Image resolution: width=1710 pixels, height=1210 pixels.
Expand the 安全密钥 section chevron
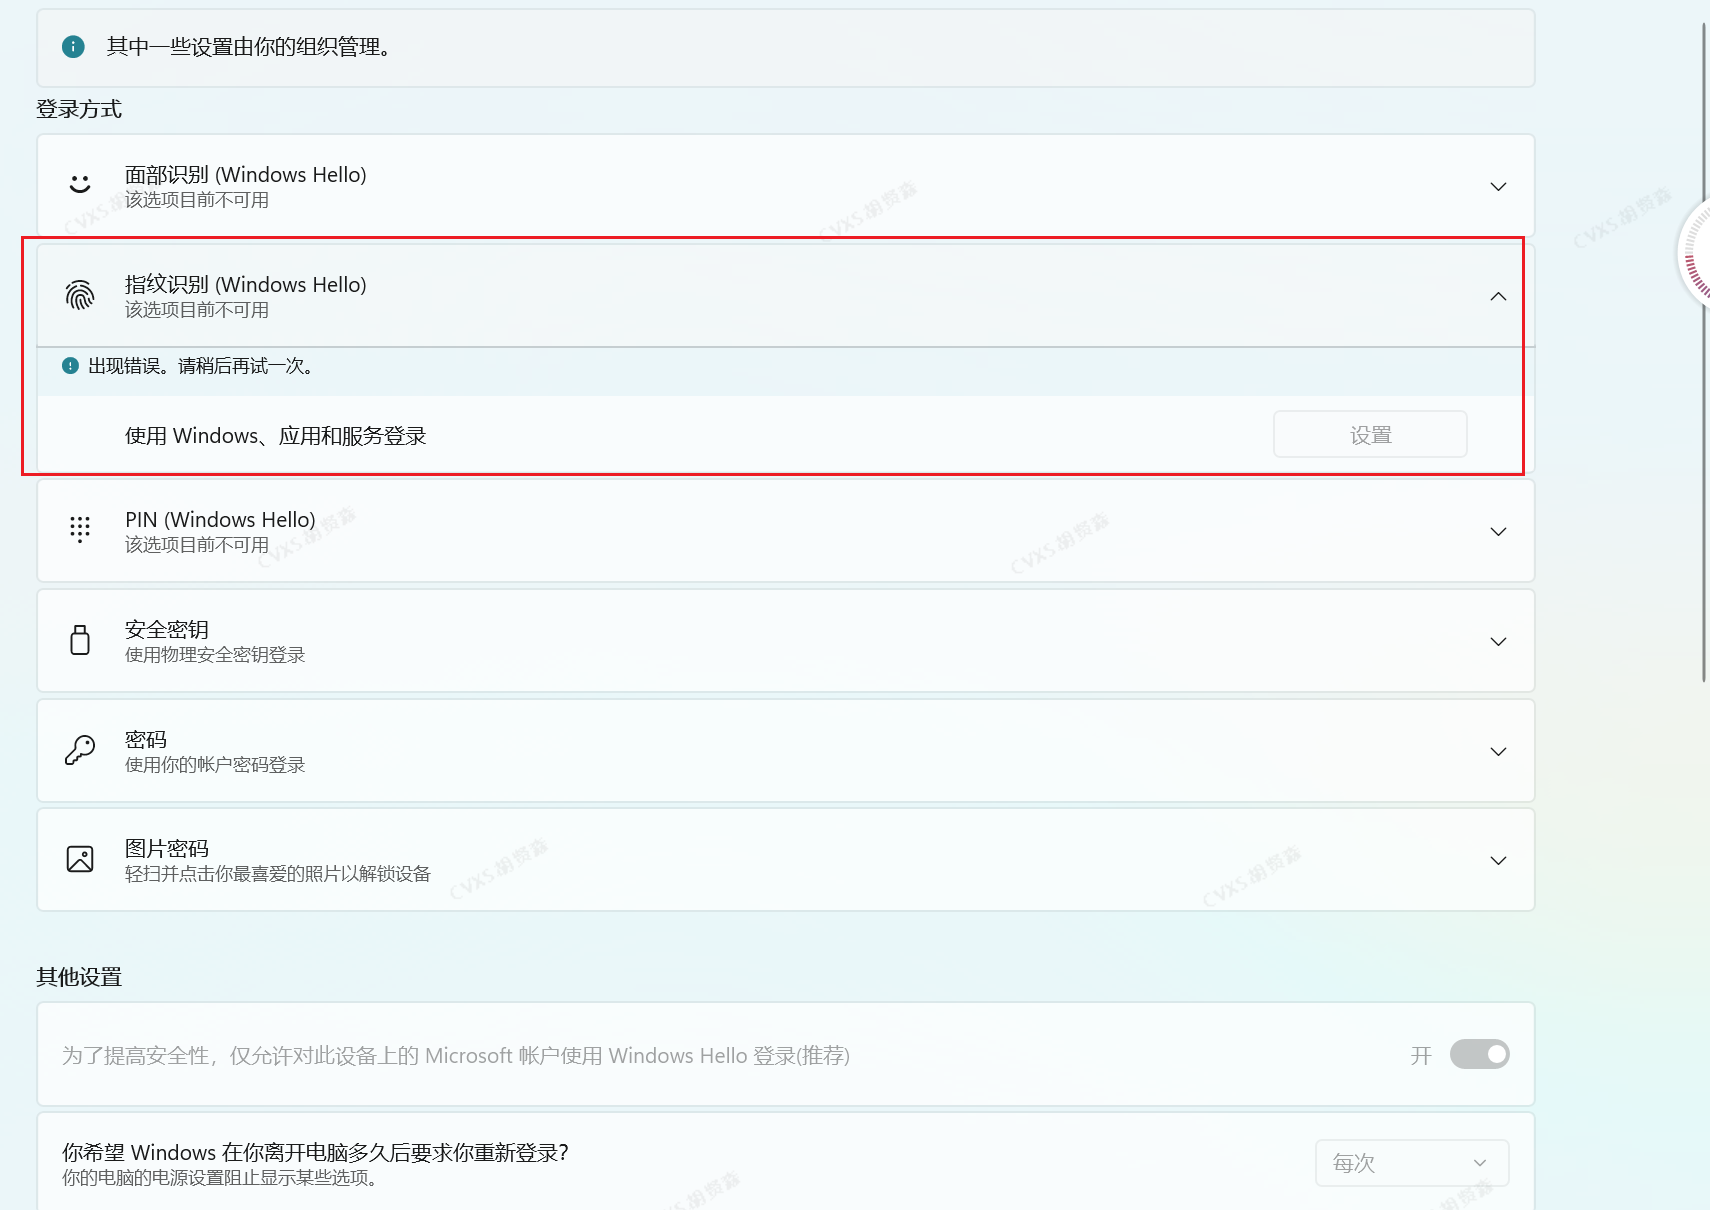coord(1498,641)
